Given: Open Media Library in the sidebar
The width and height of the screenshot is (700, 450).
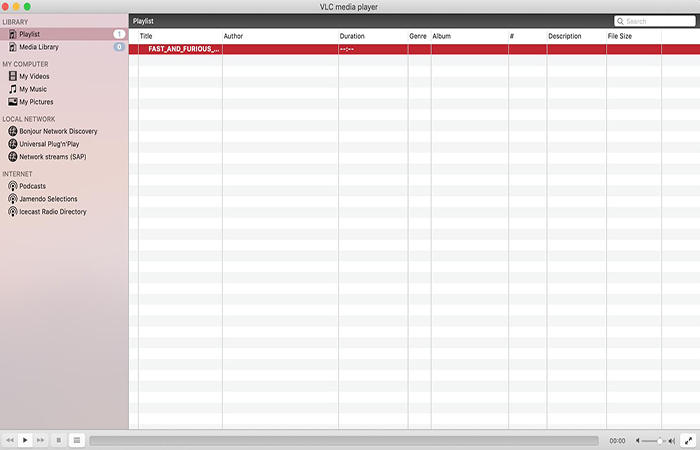Looking at the screenshot, I should [x=64, y=47].
